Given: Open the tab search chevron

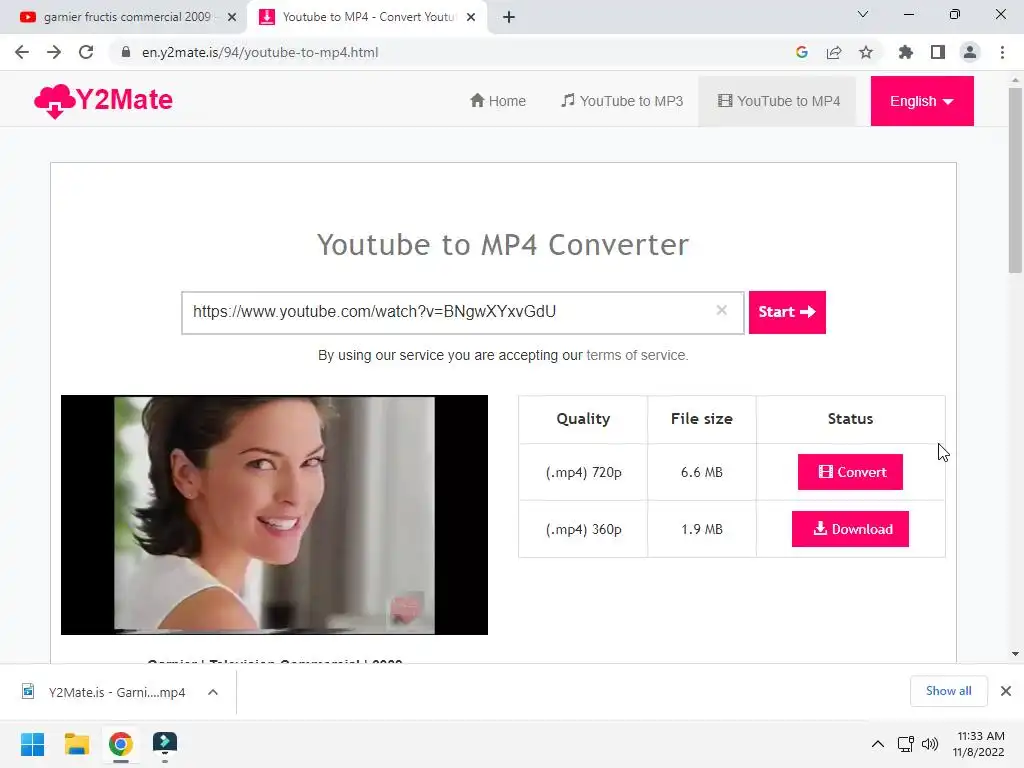Looking at the screenshot, I should coord(863,14).
